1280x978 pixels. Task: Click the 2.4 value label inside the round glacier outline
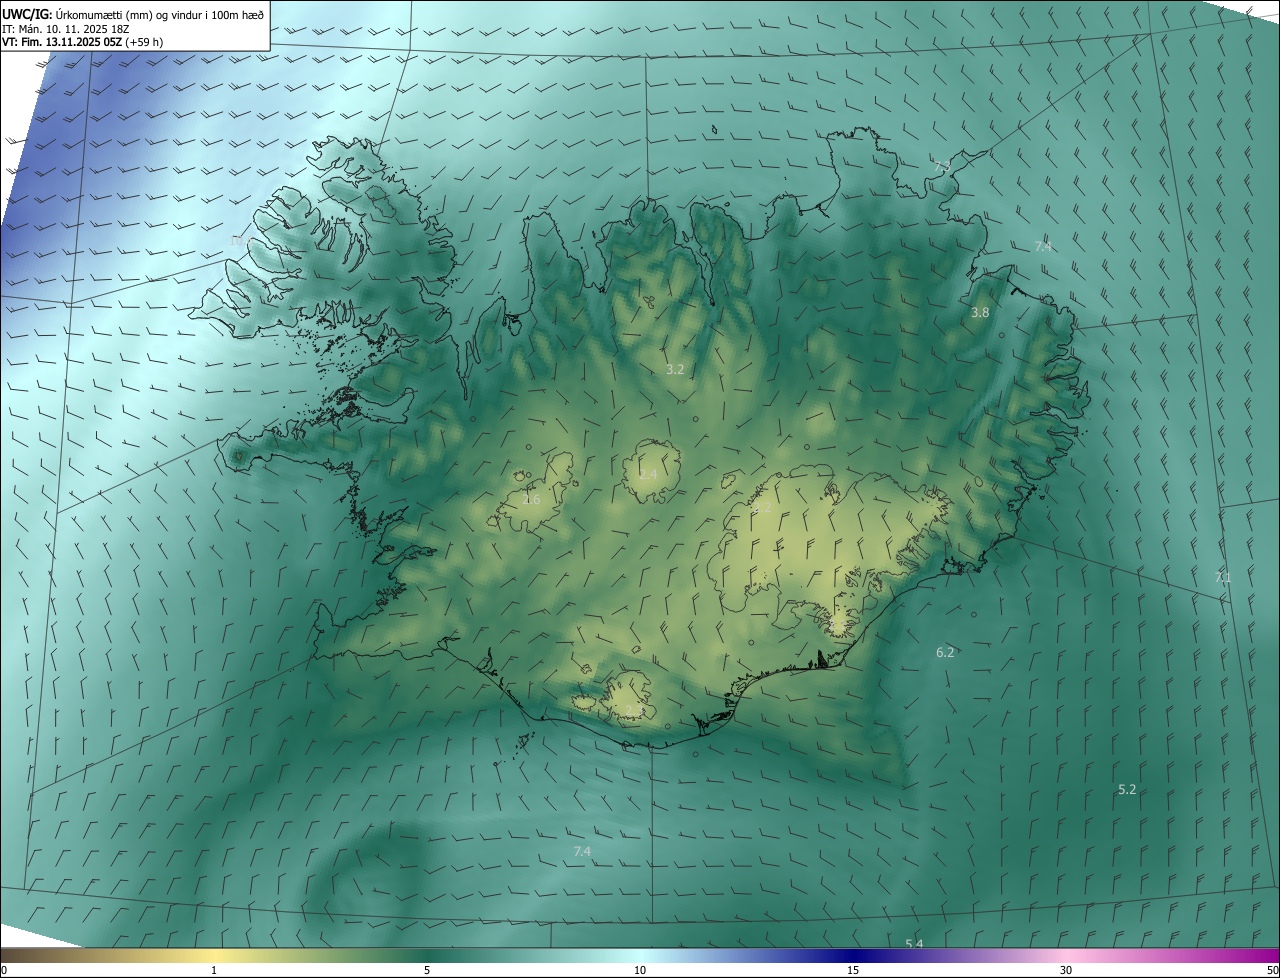(x=648, y=474)
